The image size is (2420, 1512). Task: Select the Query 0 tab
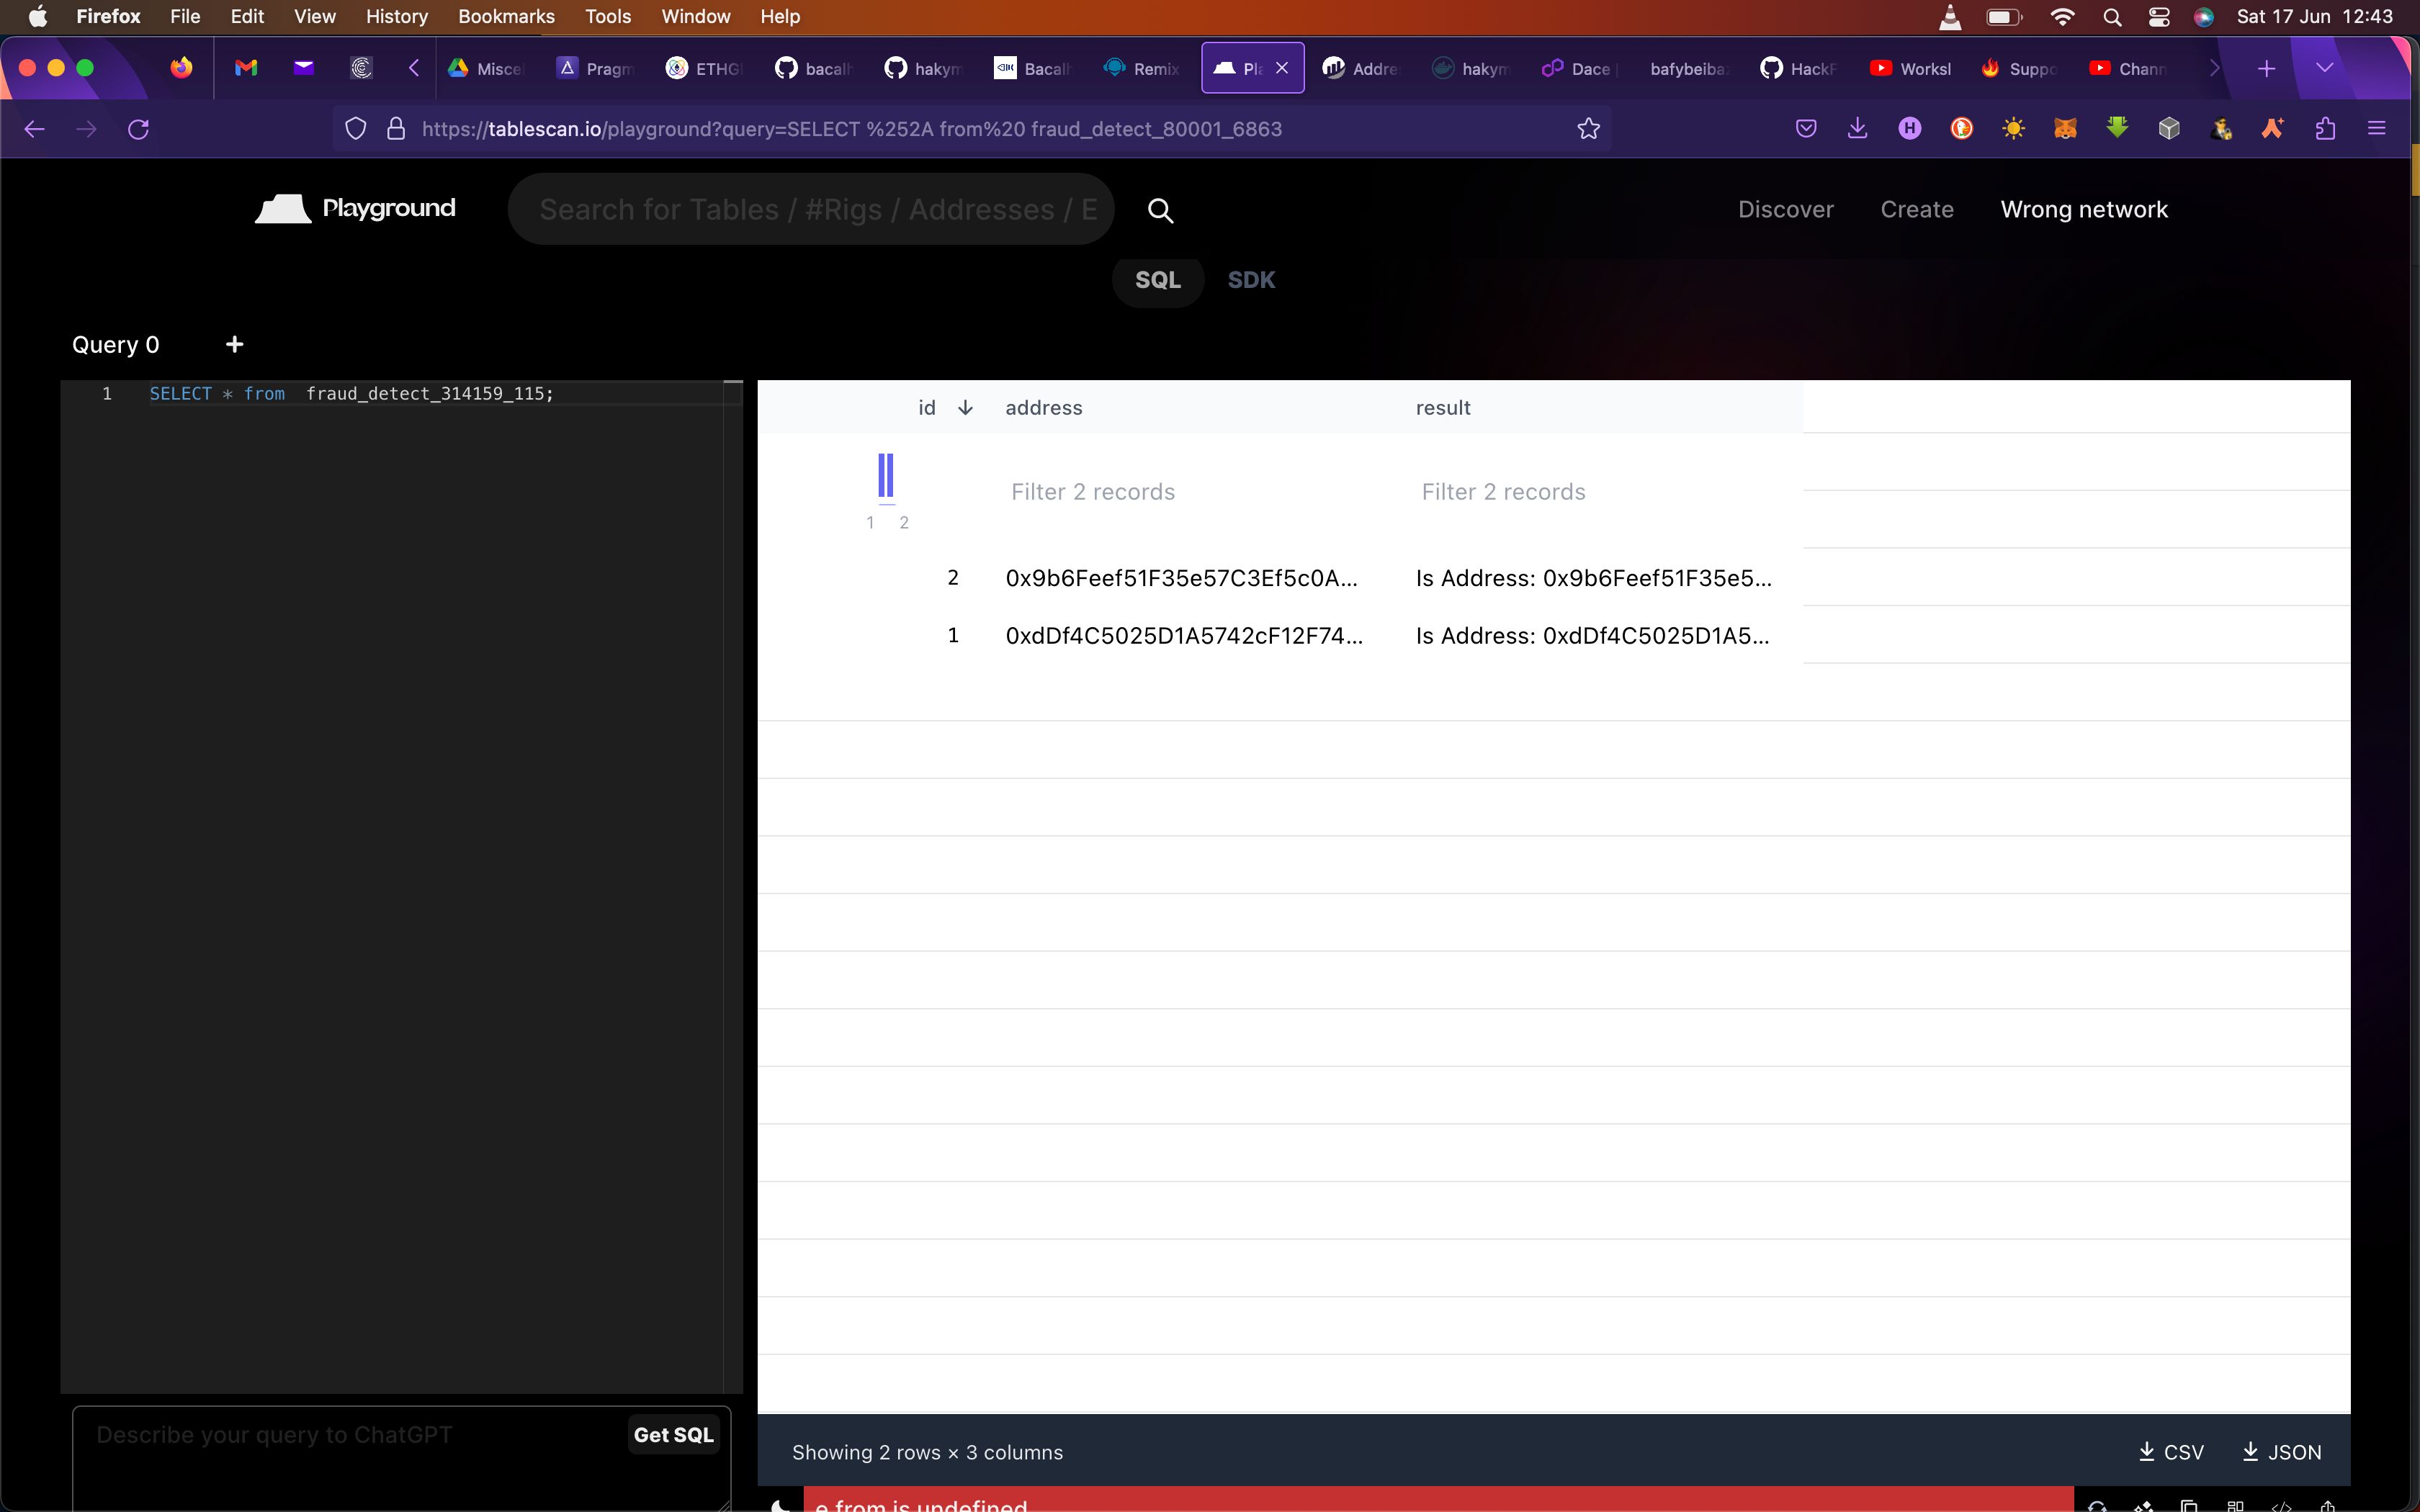coord(116,345)
